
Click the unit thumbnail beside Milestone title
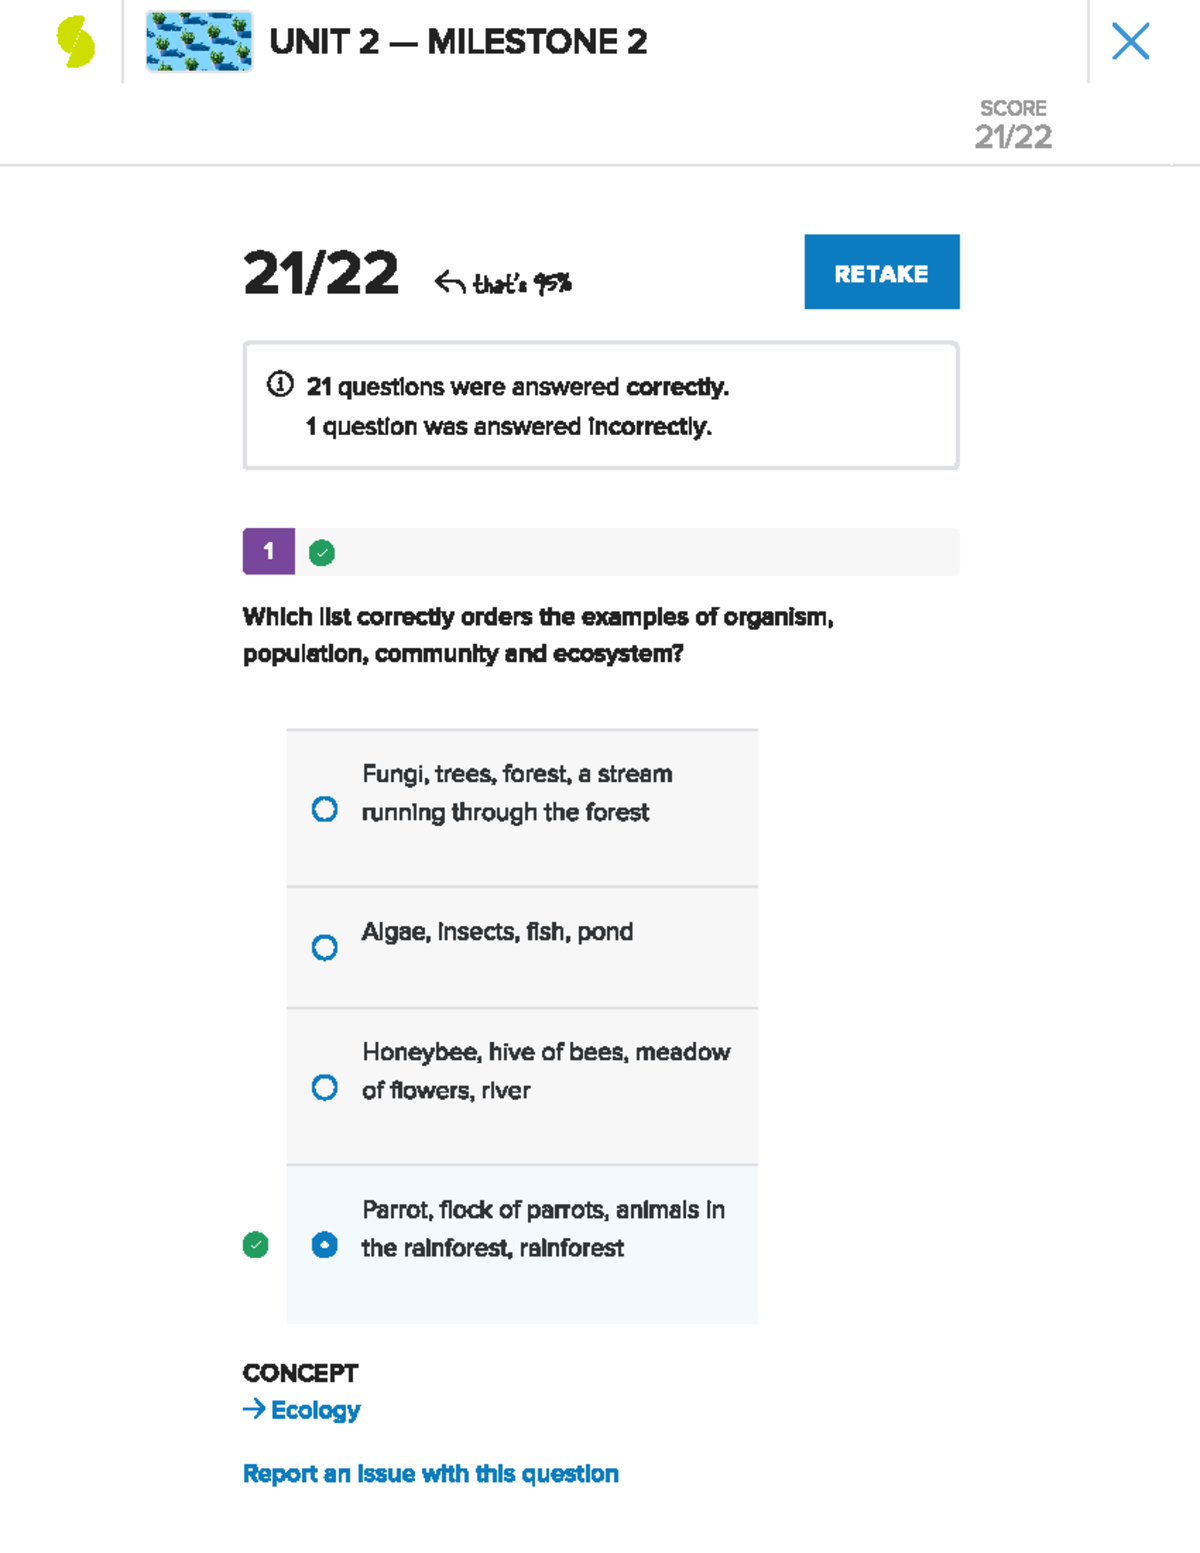click(x=199, y=42)
